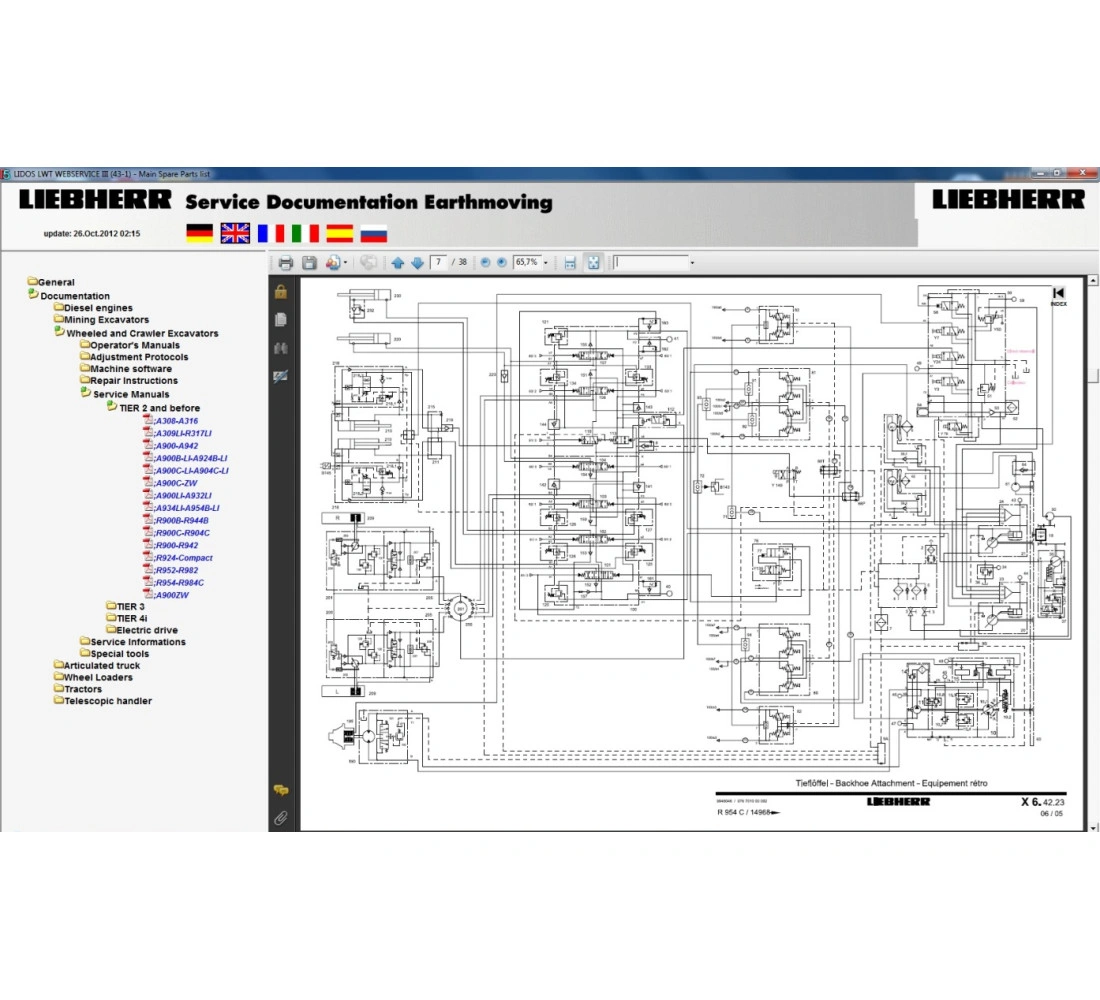
Task: Open the page thumbnails panel icon
Action: tap(281, 320)
